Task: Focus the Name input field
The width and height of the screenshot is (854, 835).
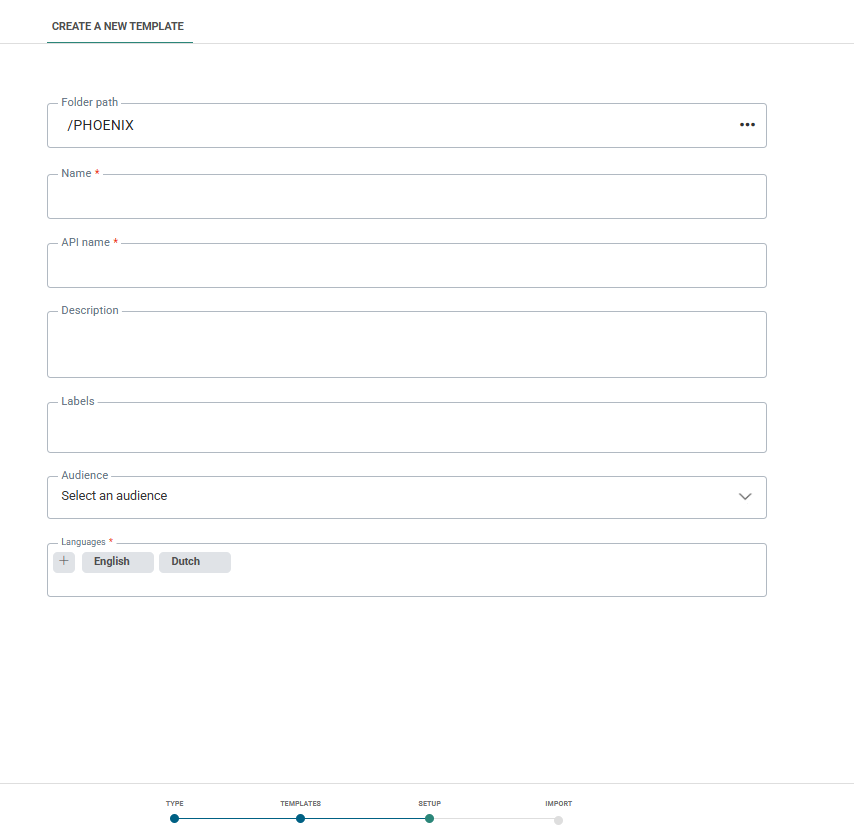Action: [x=406, y=198]
